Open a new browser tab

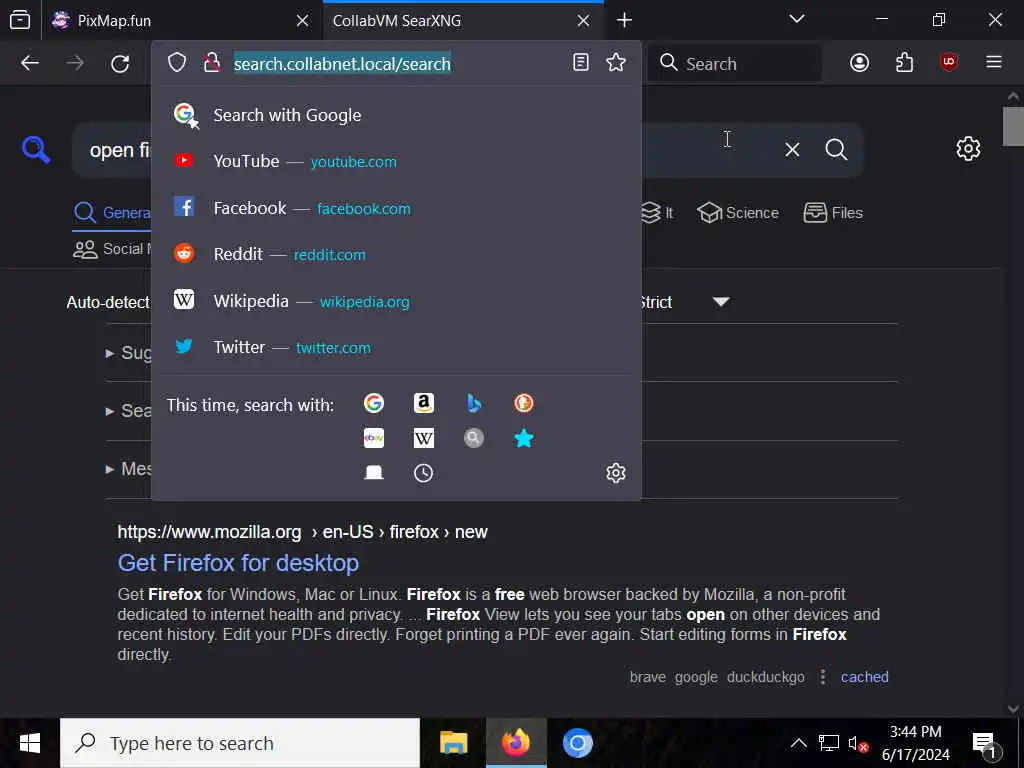coord(624,20)
